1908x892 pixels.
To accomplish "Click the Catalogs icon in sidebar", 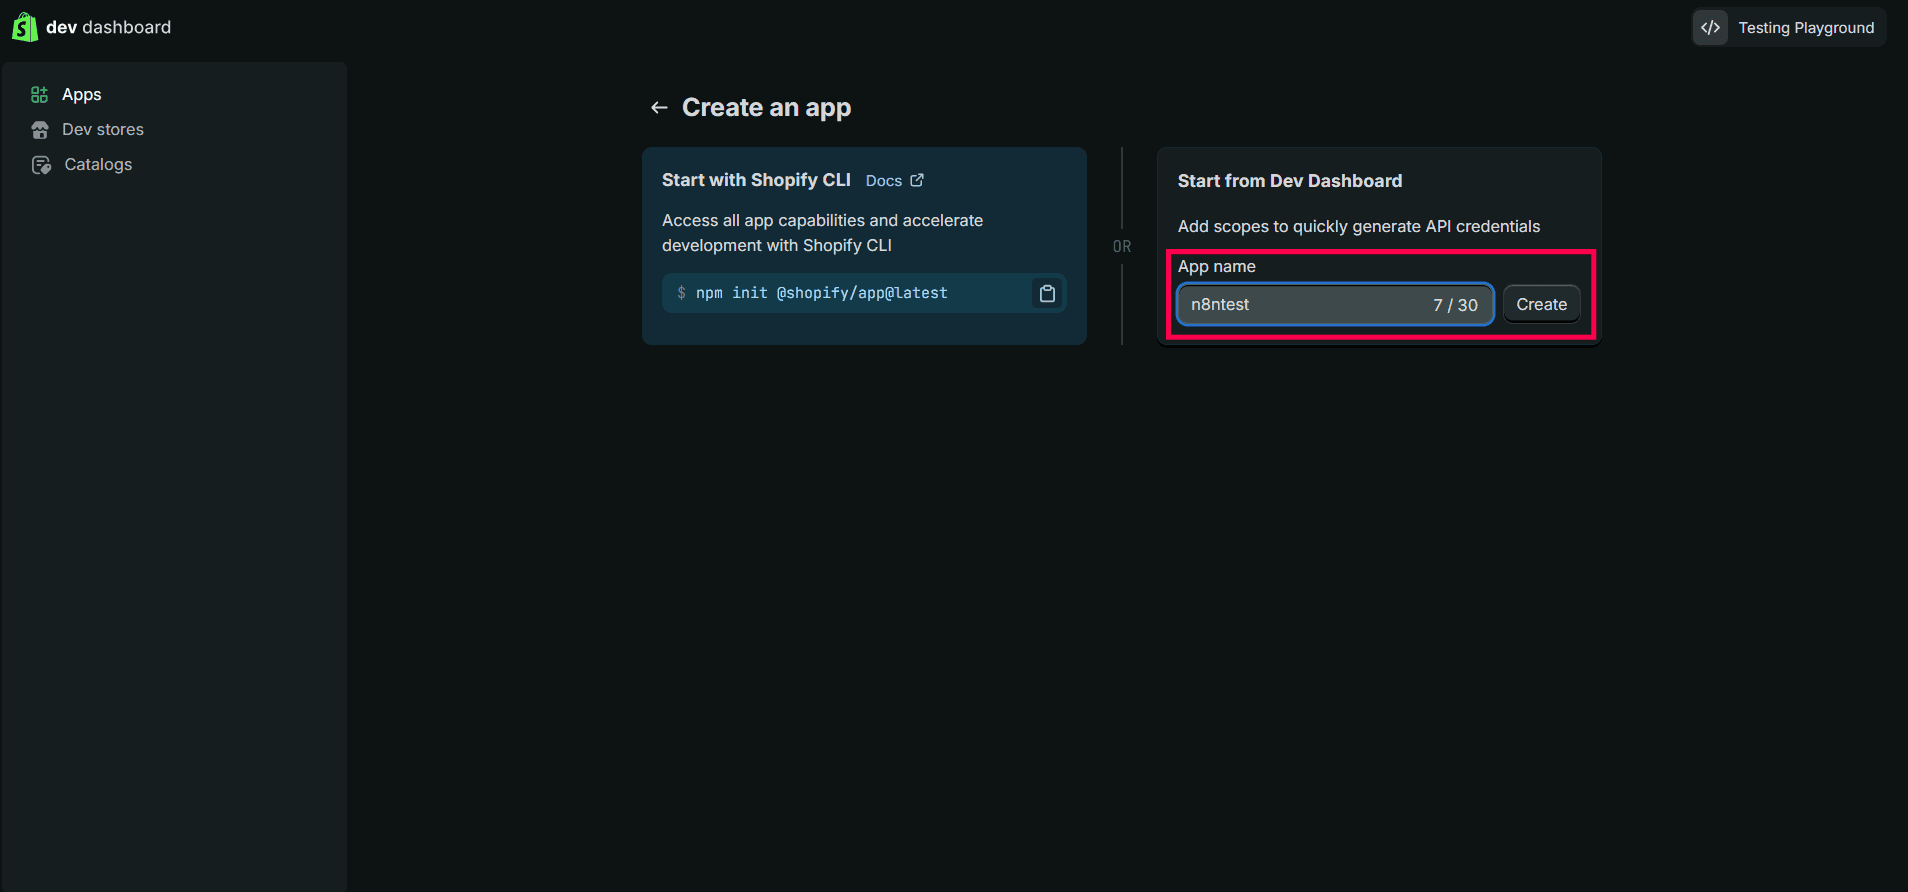I will click(x=41, y=165).
